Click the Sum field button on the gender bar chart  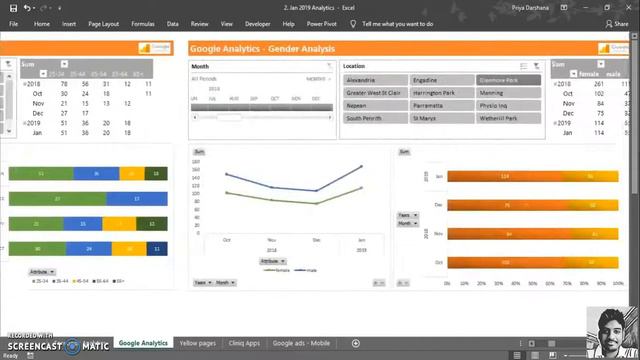coord(404,152)
